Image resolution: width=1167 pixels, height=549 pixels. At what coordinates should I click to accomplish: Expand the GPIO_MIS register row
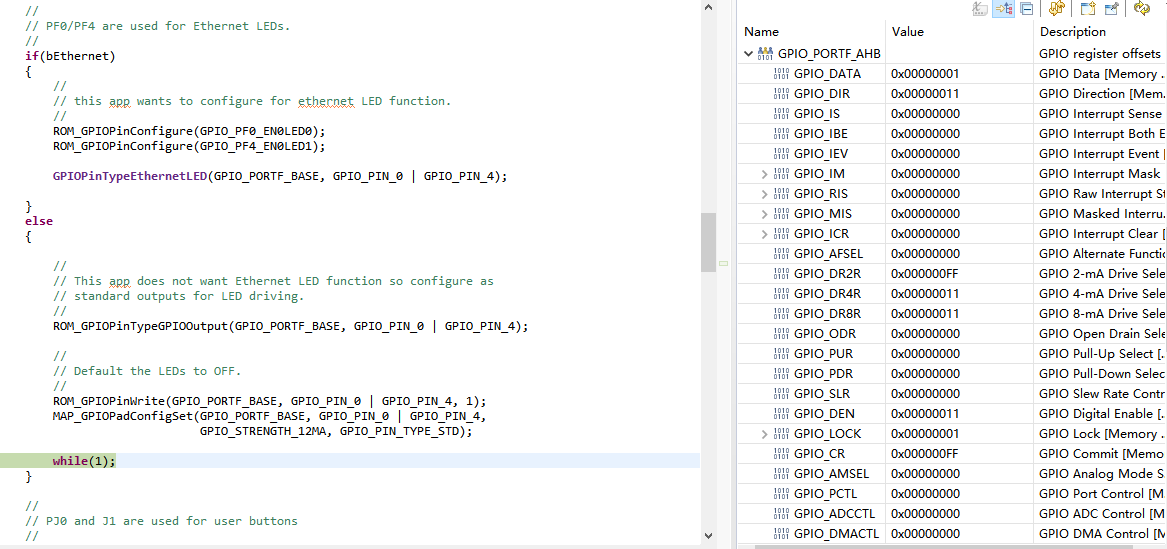[764, 214]
